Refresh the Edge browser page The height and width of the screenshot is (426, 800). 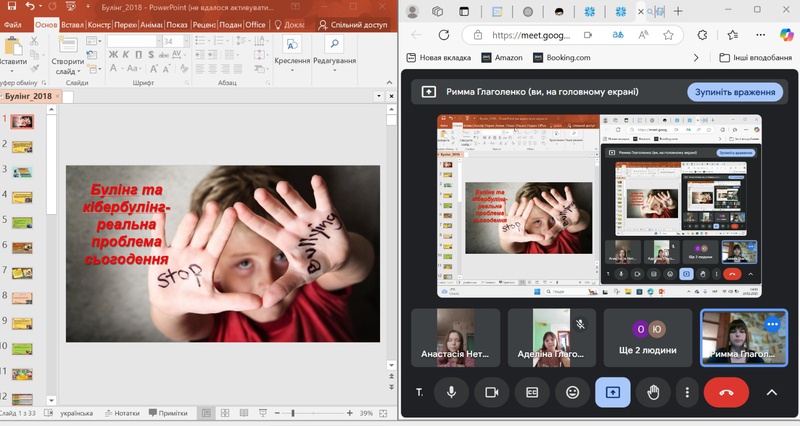(x=444, y=34)
